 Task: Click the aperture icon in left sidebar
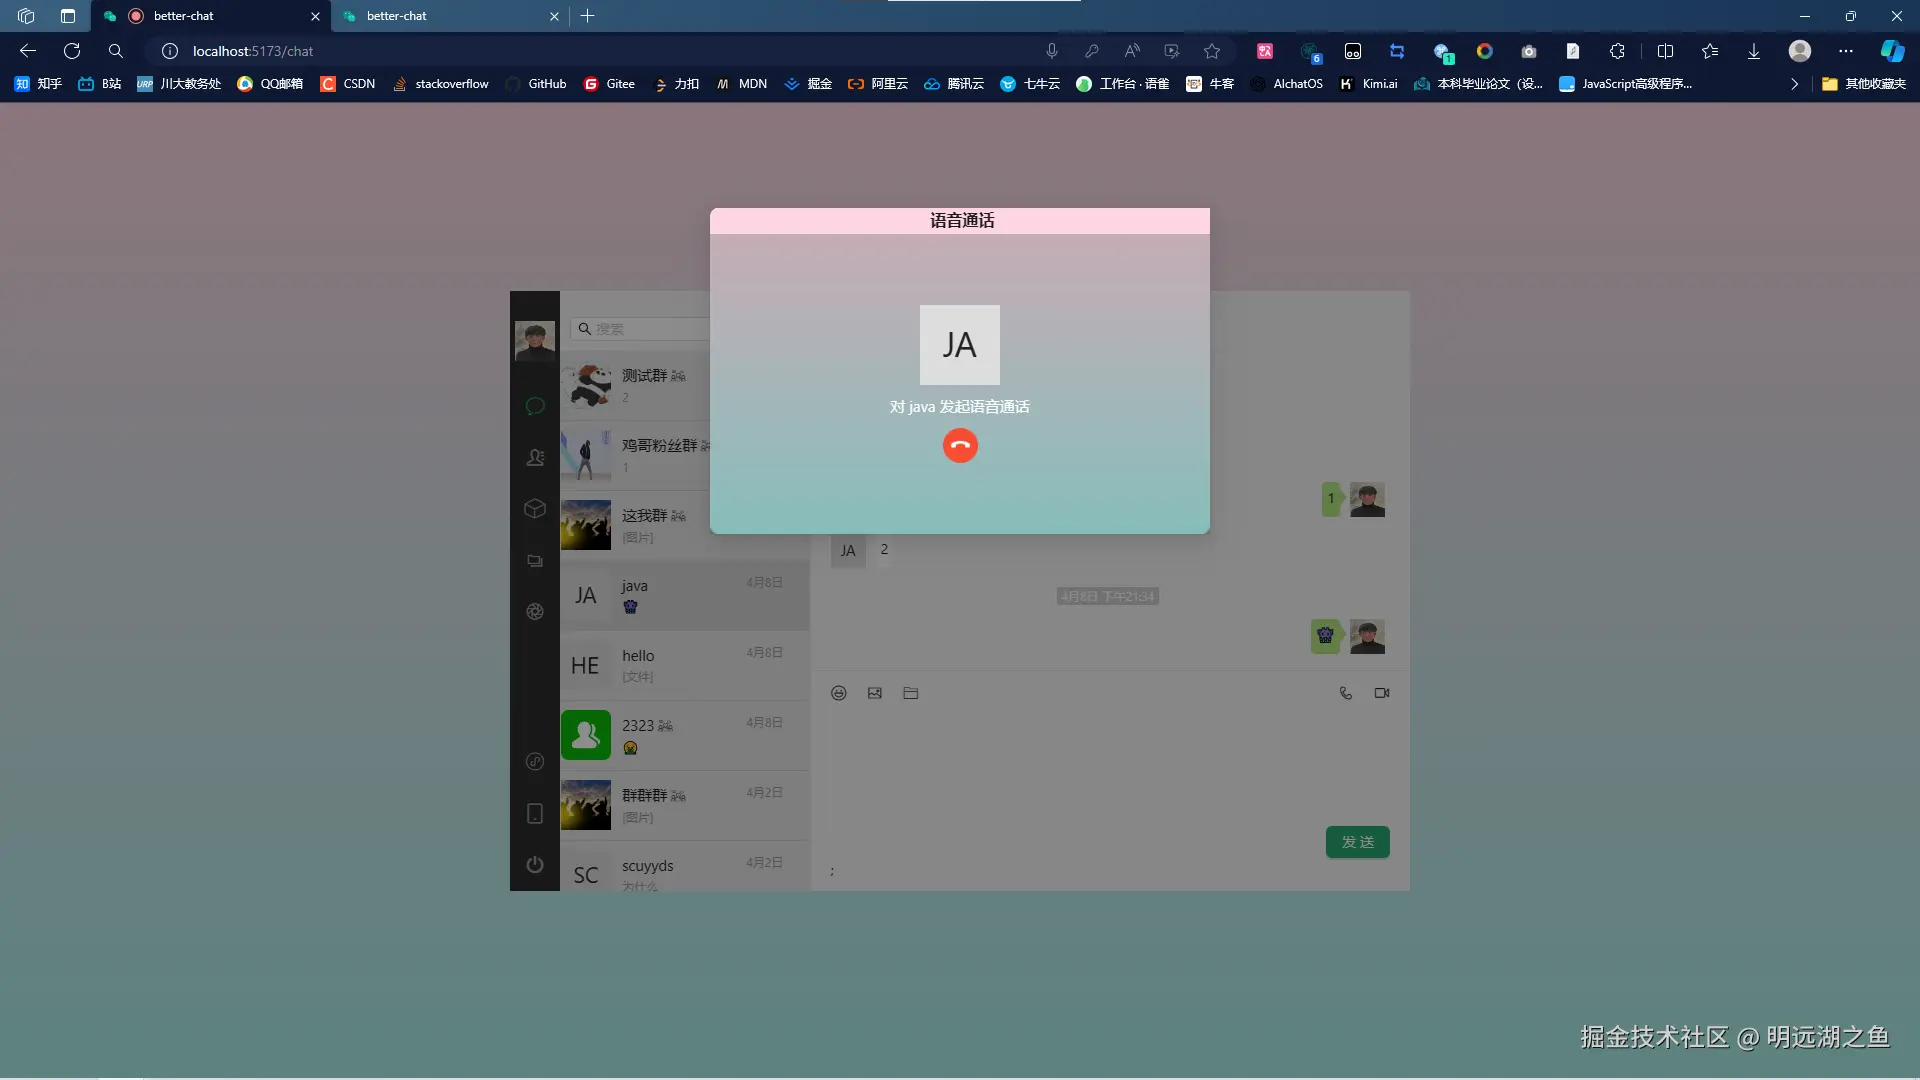click(x=535, y=612)
